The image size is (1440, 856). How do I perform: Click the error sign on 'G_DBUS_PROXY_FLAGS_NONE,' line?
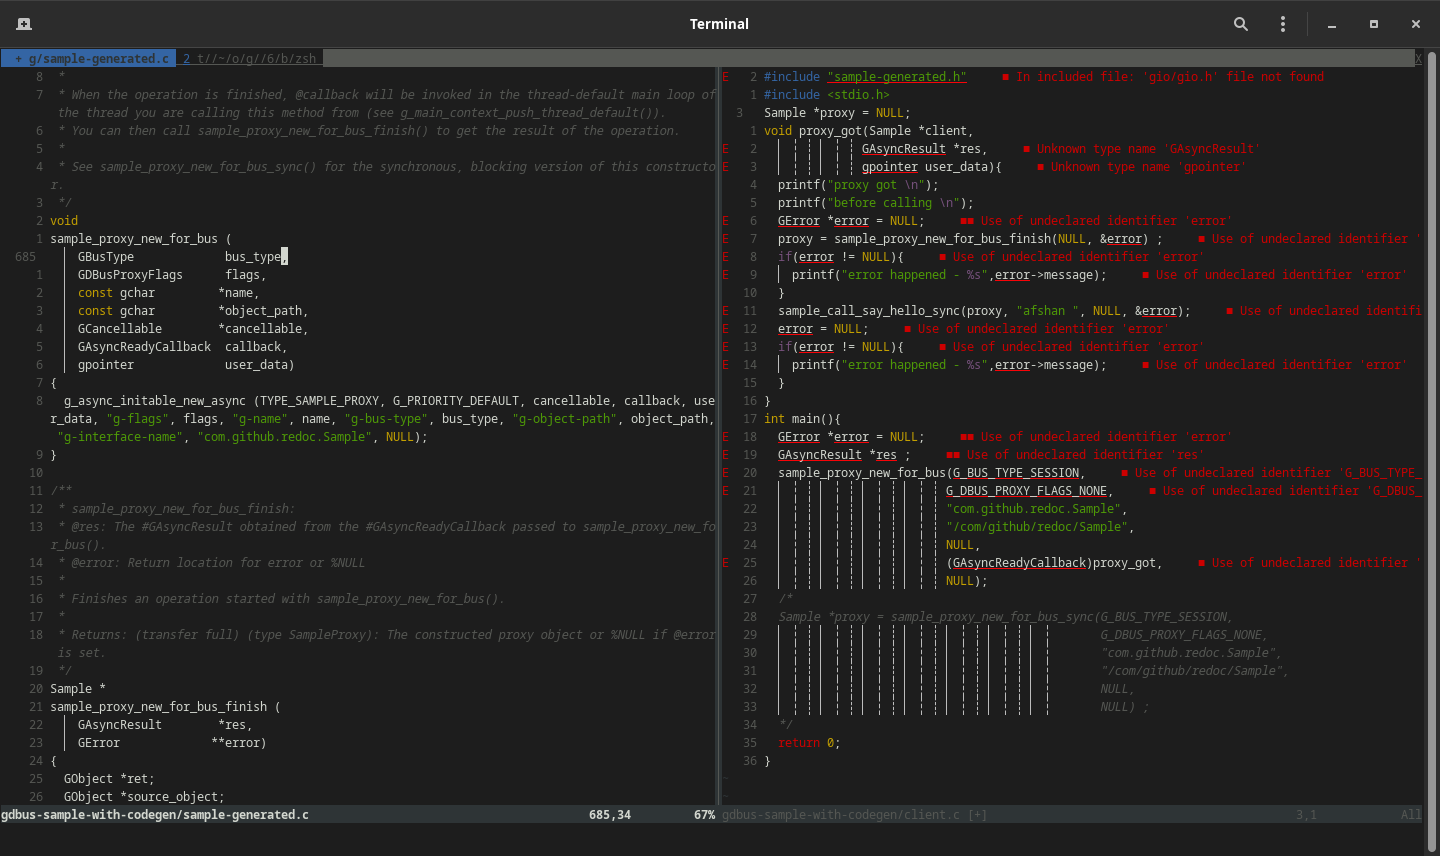[726, 491]
